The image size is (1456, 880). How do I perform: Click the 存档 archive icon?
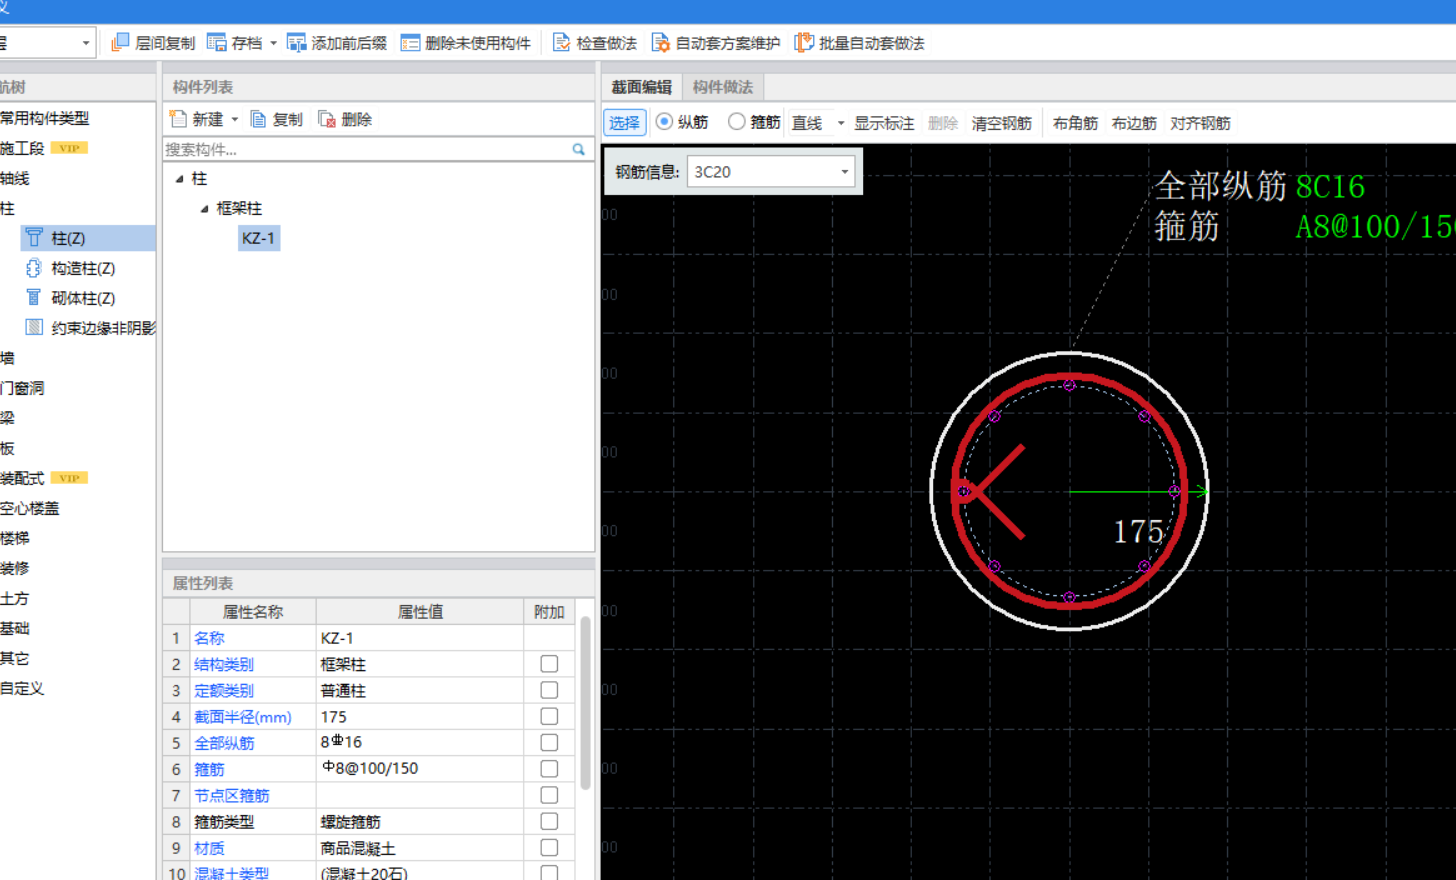[217, 42]
